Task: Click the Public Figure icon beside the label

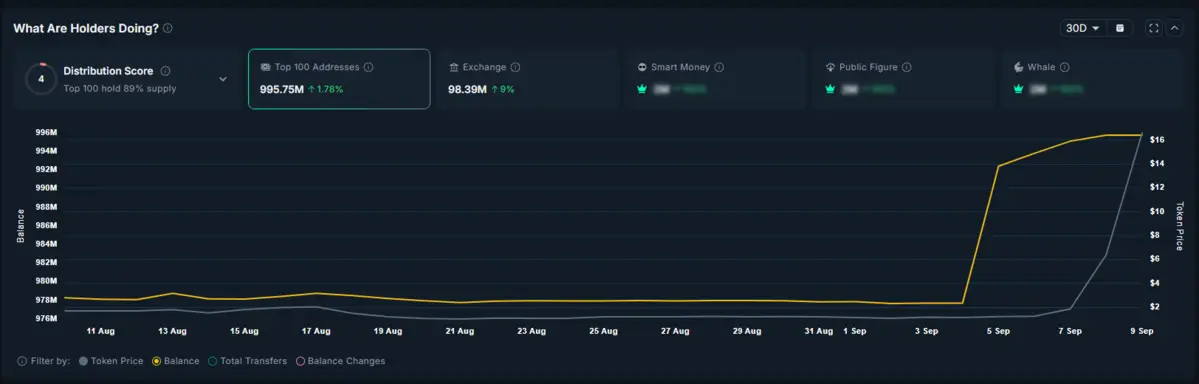Action: point(830,67)
